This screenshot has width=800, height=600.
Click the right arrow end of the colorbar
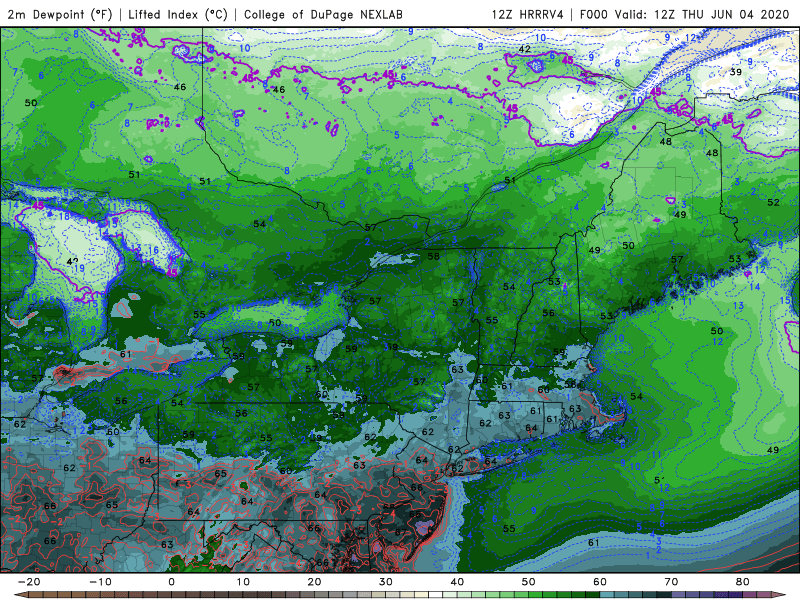tap(779, 595)
